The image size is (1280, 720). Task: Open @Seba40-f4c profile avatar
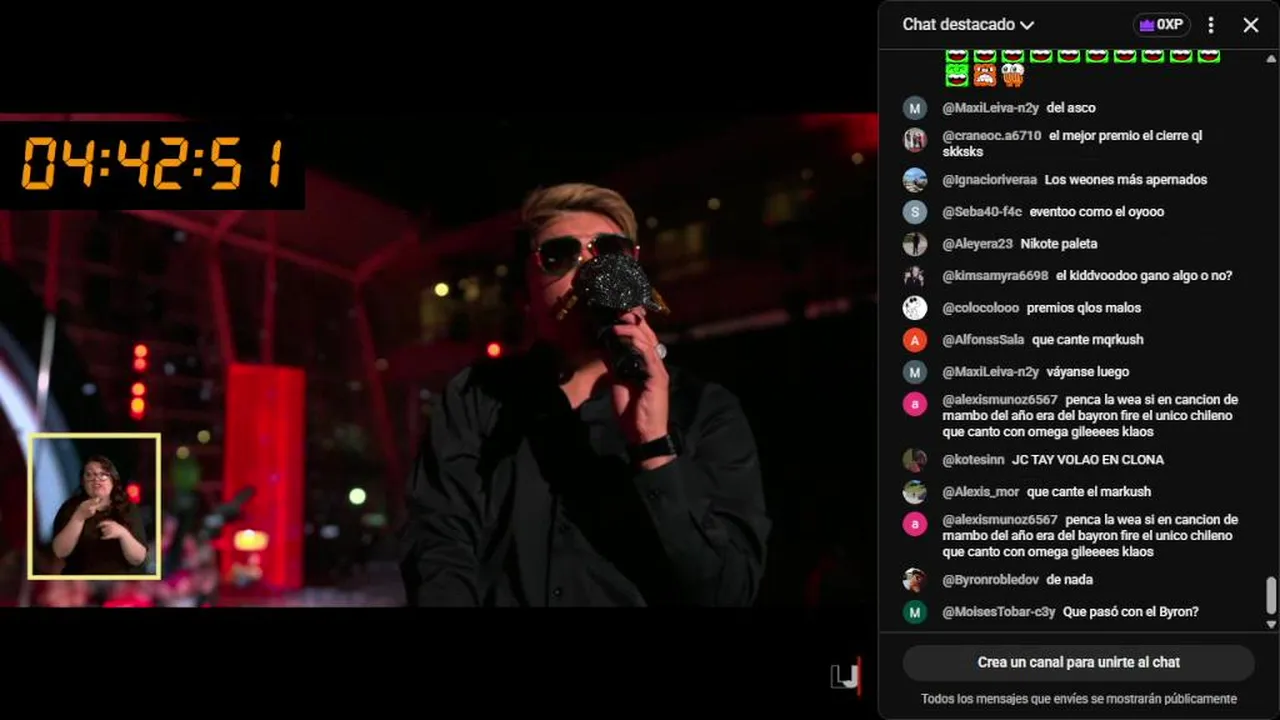click(915, 212)
